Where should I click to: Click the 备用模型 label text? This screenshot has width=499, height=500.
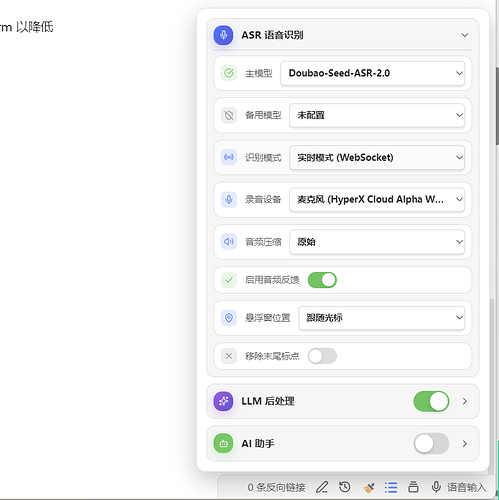pyautogui.click(x=263, y=115)
